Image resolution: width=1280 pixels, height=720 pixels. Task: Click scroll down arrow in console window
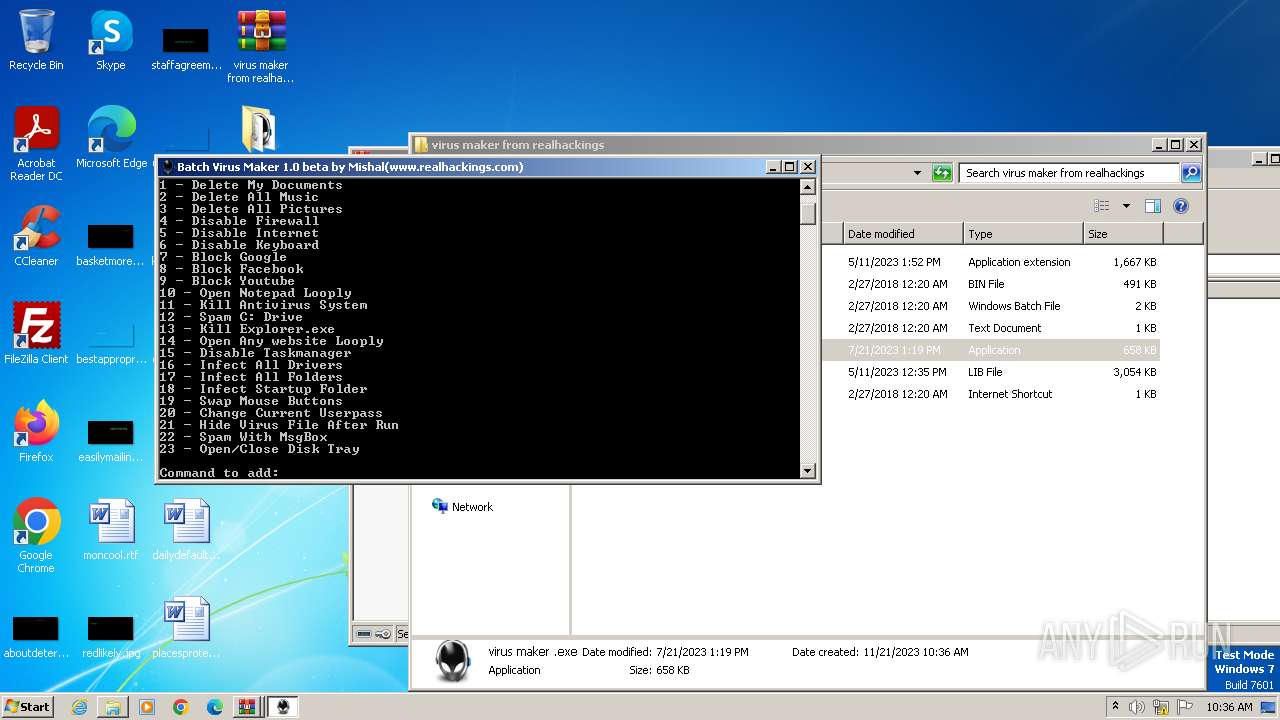tap(808, 470)
